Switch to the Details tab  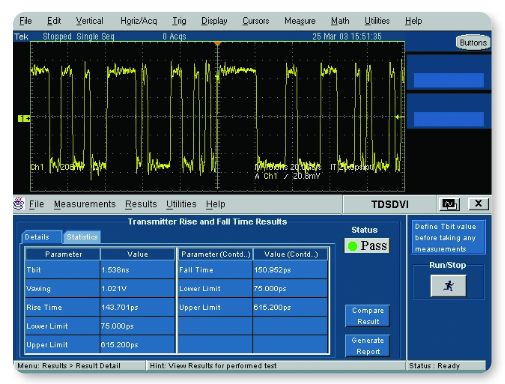41,237
